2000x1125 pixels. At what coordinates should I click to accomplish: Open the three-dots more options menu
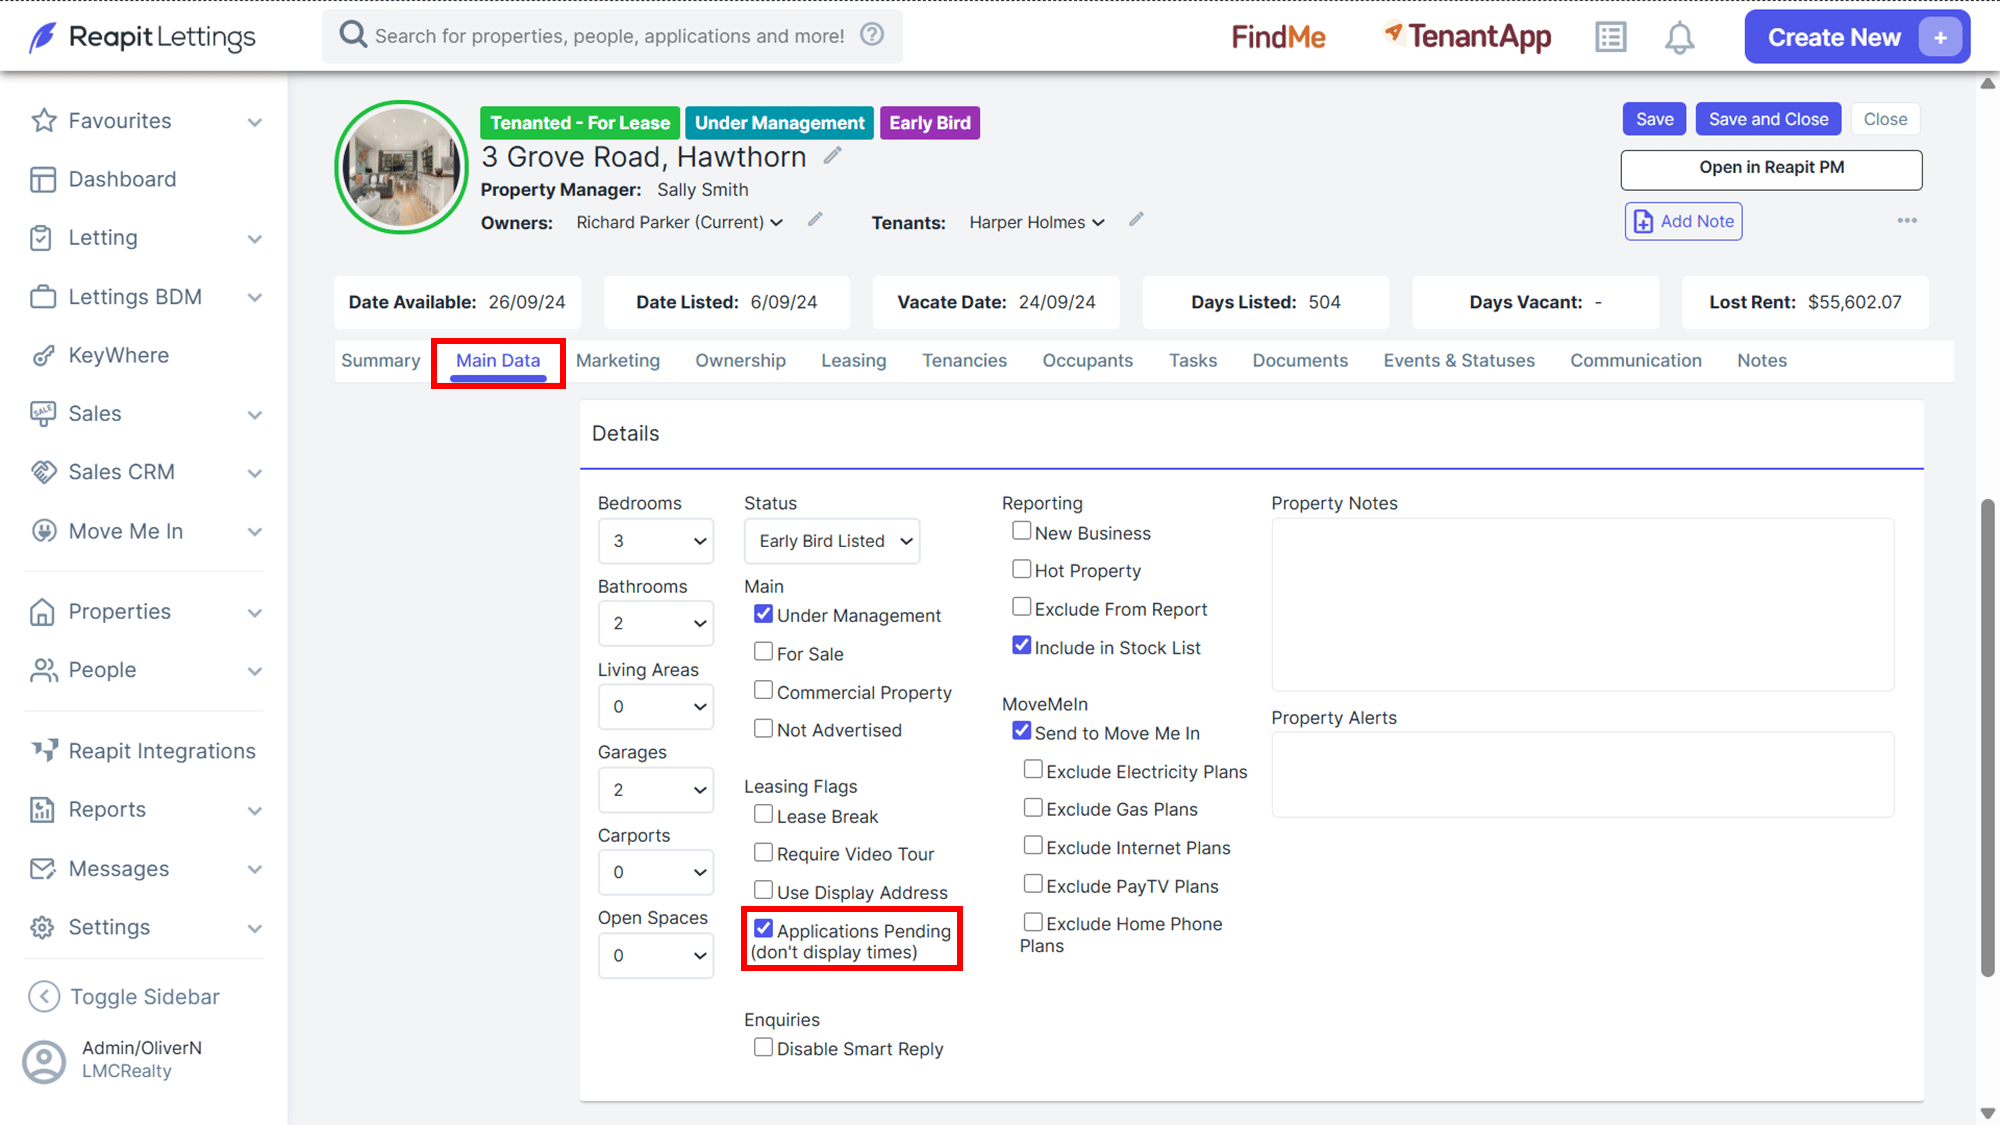(x=1907, y=221)
